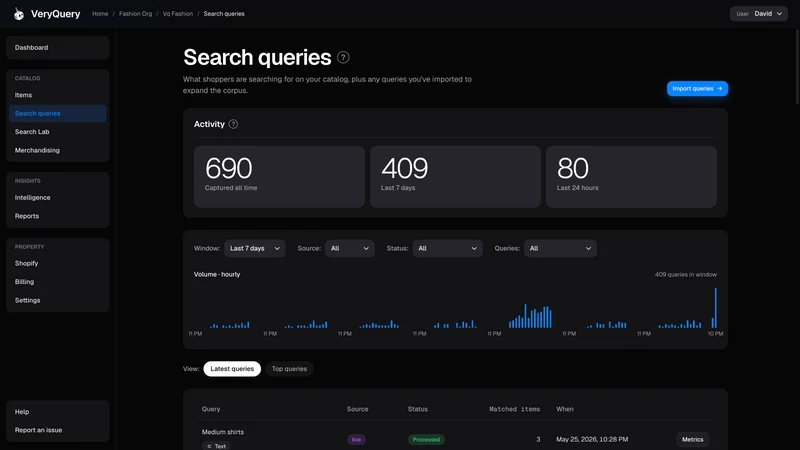Go to Fashion Org breadcrumb
Screen dimensions: 800x450
click(135, 14)
